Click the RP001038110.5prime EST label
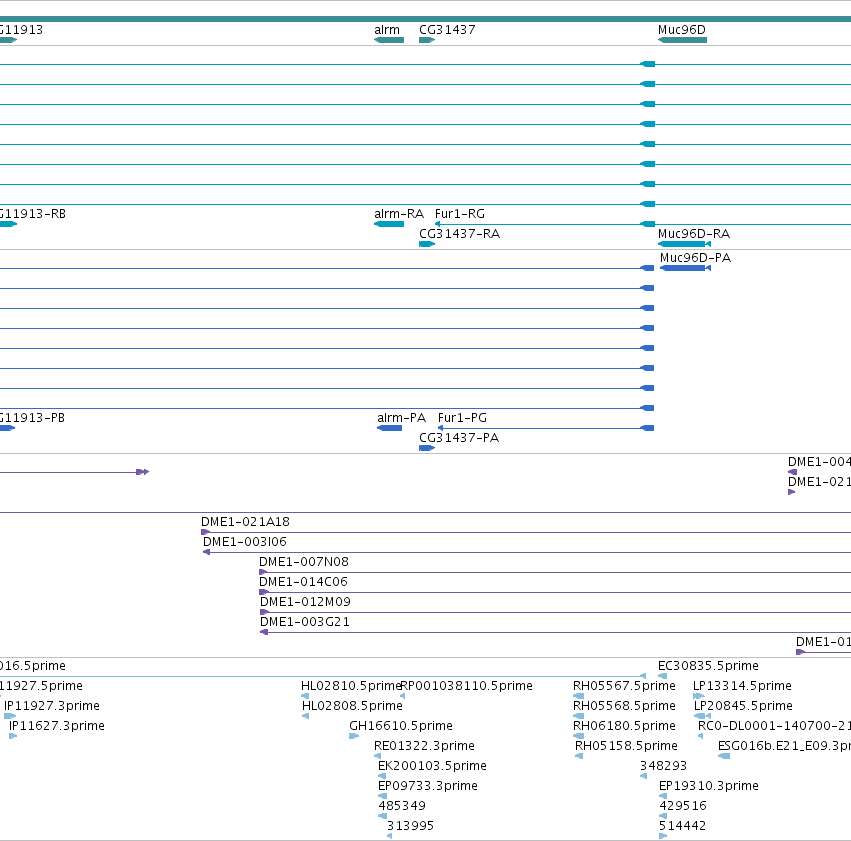Image resolution: width=851 pixels, height=841 pixels. pyautogui.click(x=467, y=686)
